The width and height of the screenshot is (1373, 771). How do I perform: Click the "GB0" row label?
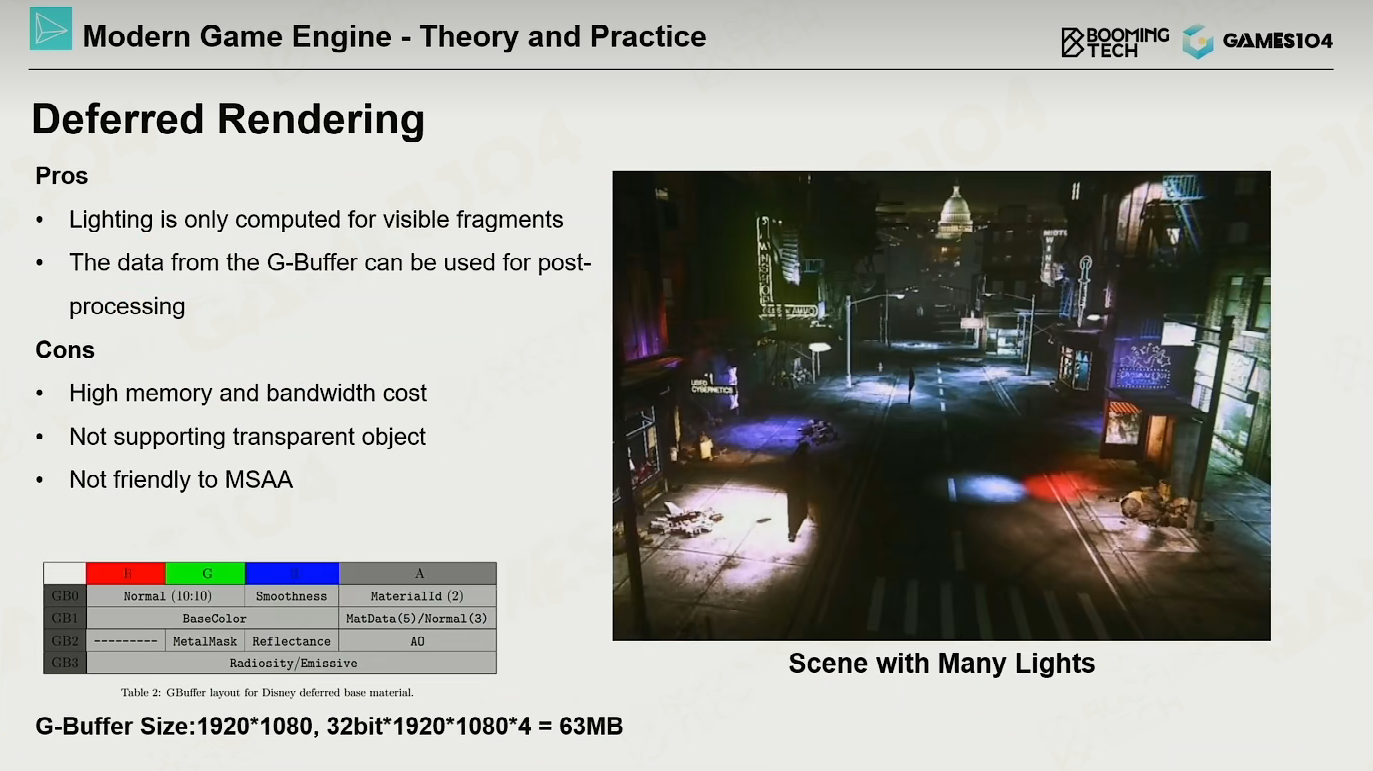click(x=65, y=596)
